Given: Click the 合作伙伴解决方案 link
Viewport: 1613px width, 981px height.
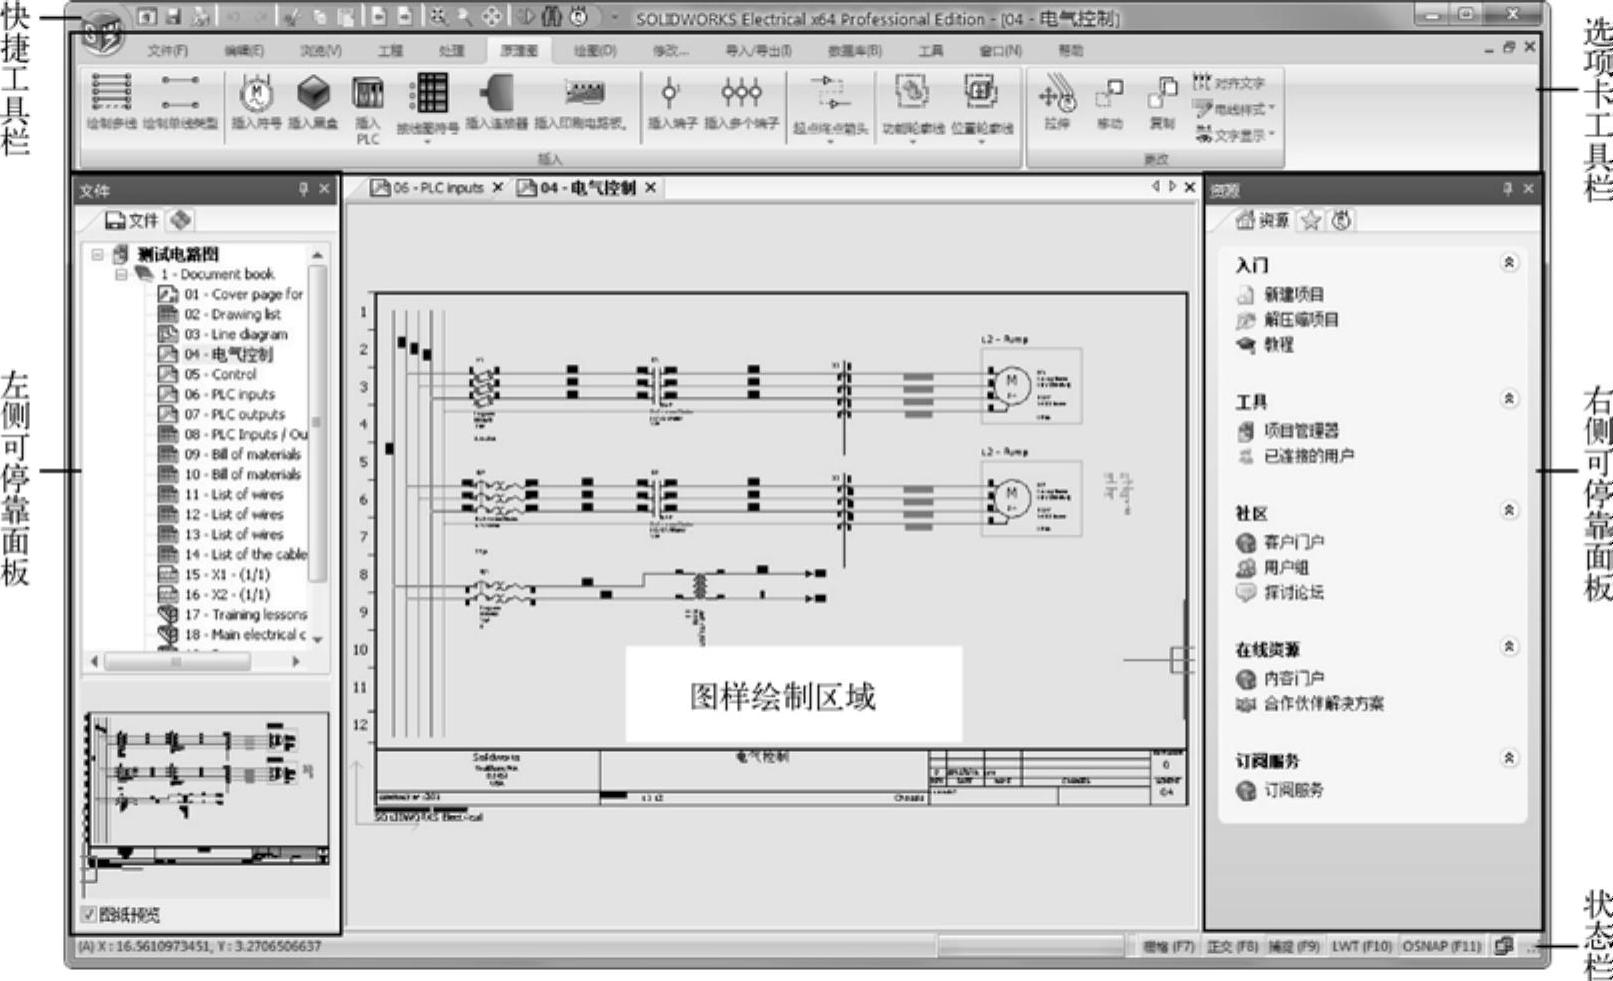Looking at the screenshot, I should (x=1324, y=704).
